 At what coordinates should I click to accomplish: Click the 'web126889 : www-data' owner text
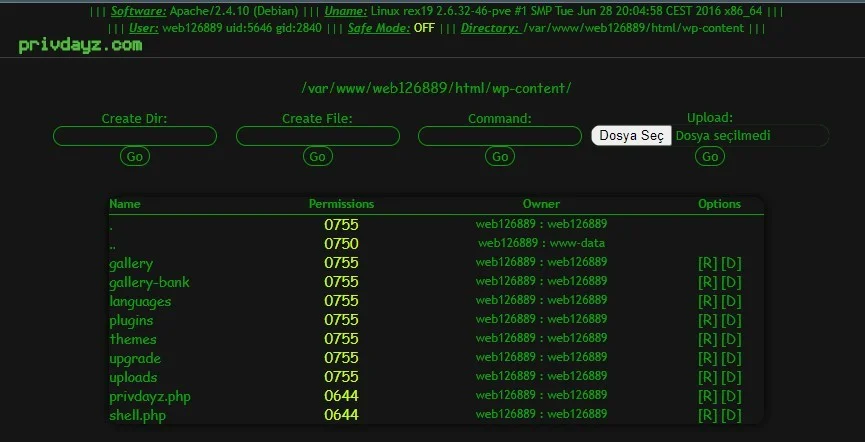[x=541, y=243]
